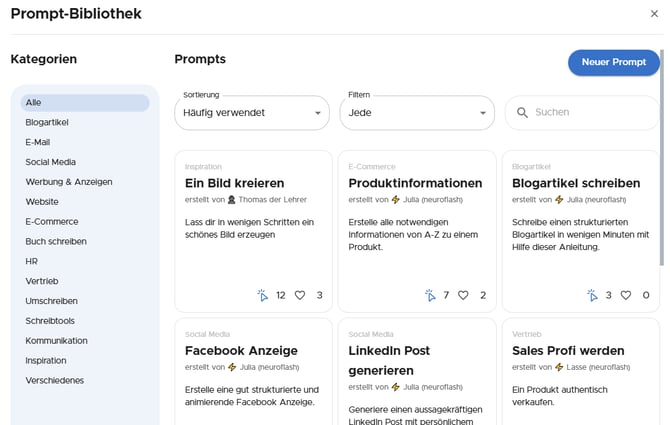The width and height of the screenshot is (670, 425).
Task: Select the E-Commerce category
Action: [51, 221]
